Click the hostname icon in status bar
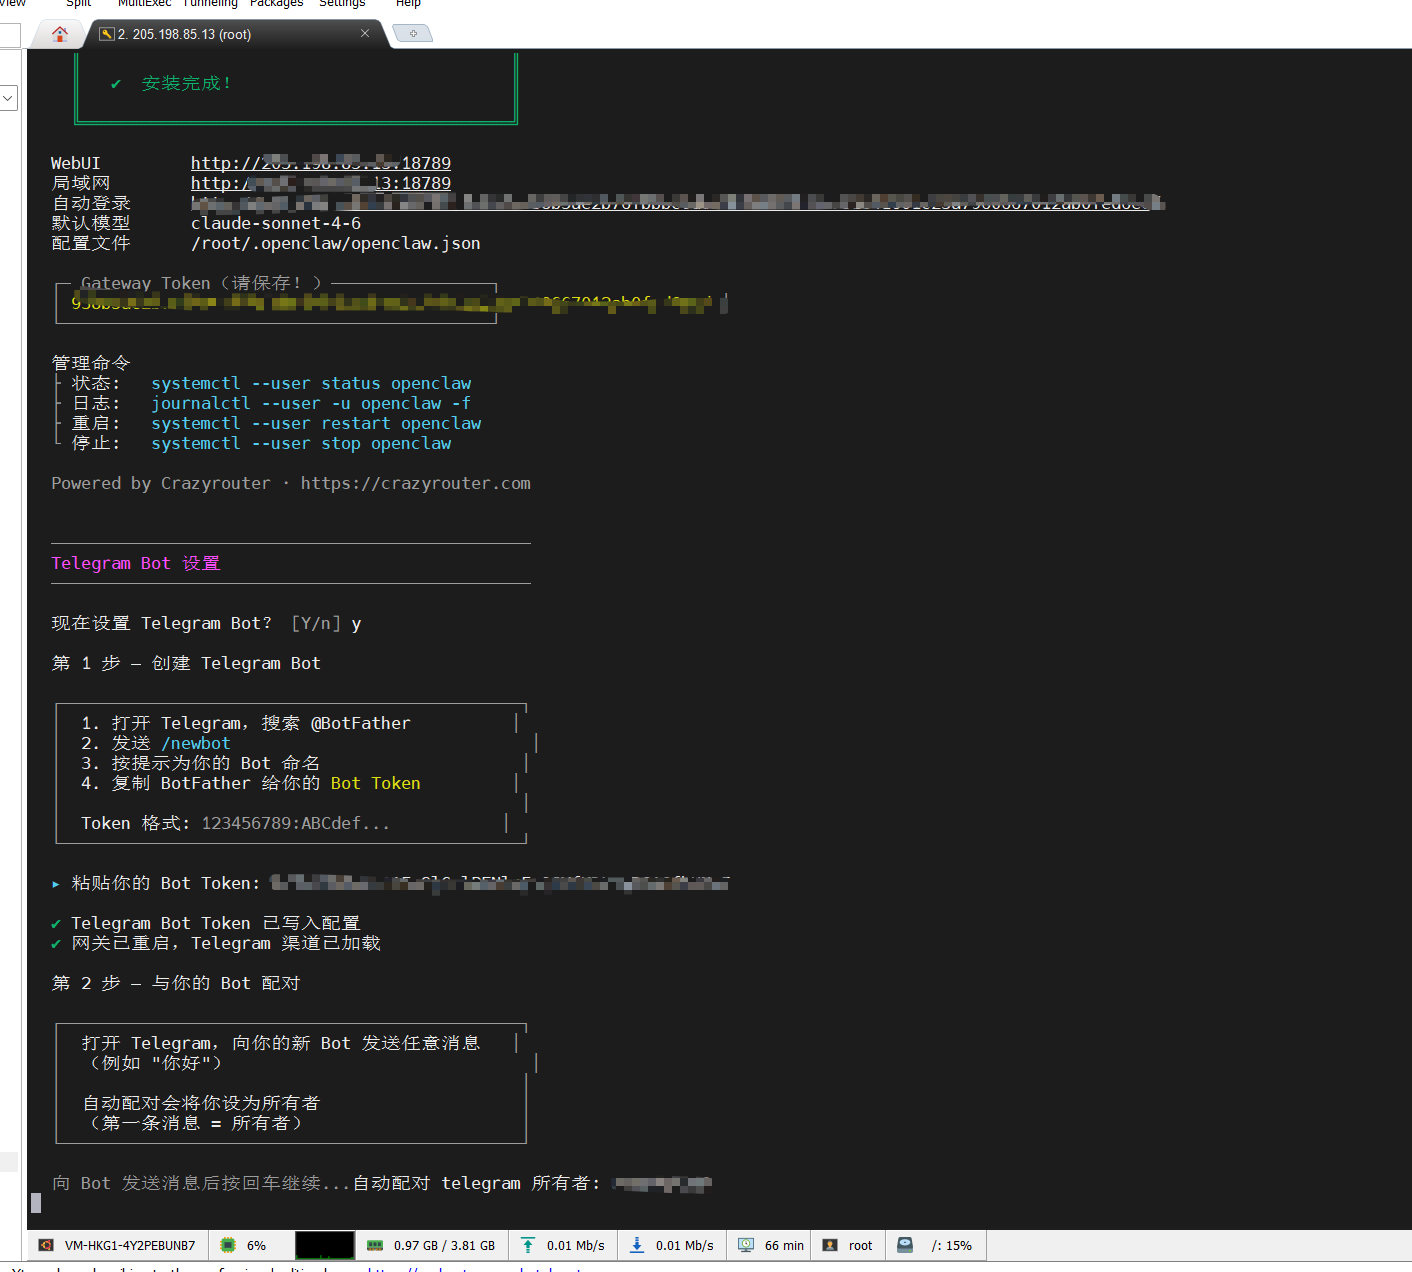Screen dimensions: 1412x1272 (46, 1245)
